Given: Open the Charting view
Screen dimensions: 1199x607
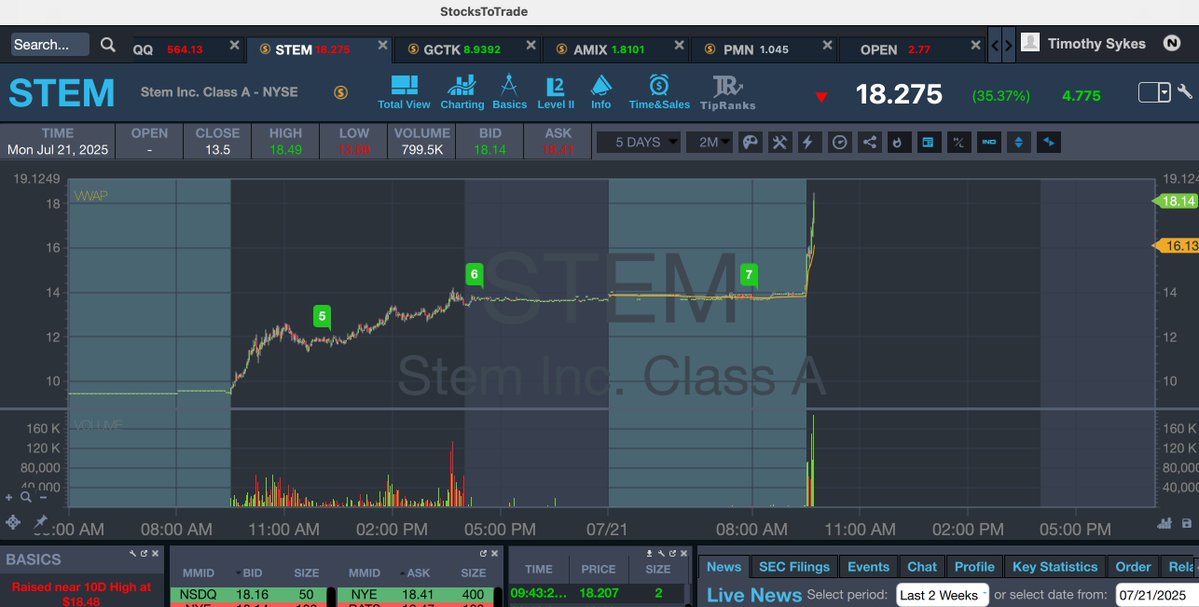Looking at the screenshot, I should 462,93.
